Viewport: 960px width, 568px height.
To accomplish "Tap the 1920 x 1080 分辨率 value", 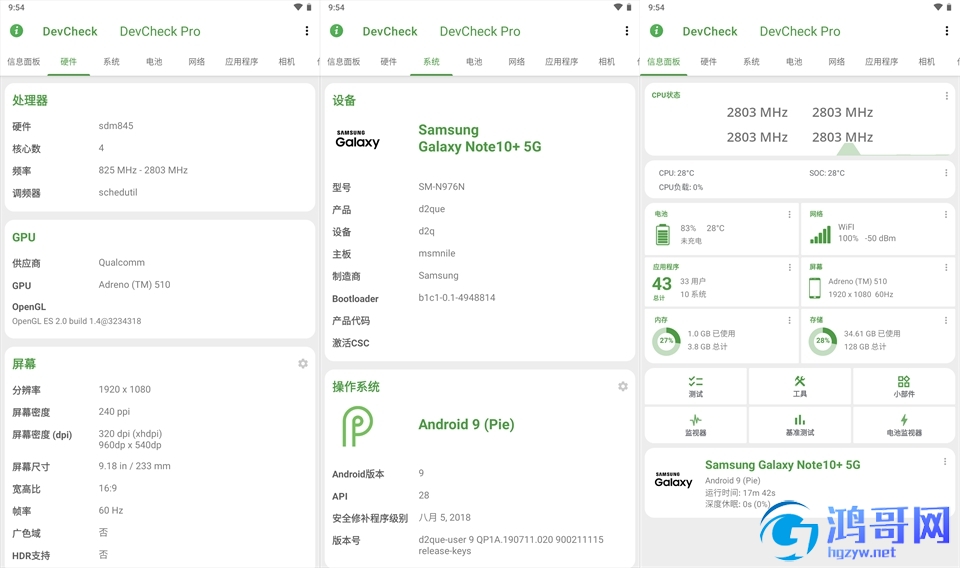I will (124, 389).
